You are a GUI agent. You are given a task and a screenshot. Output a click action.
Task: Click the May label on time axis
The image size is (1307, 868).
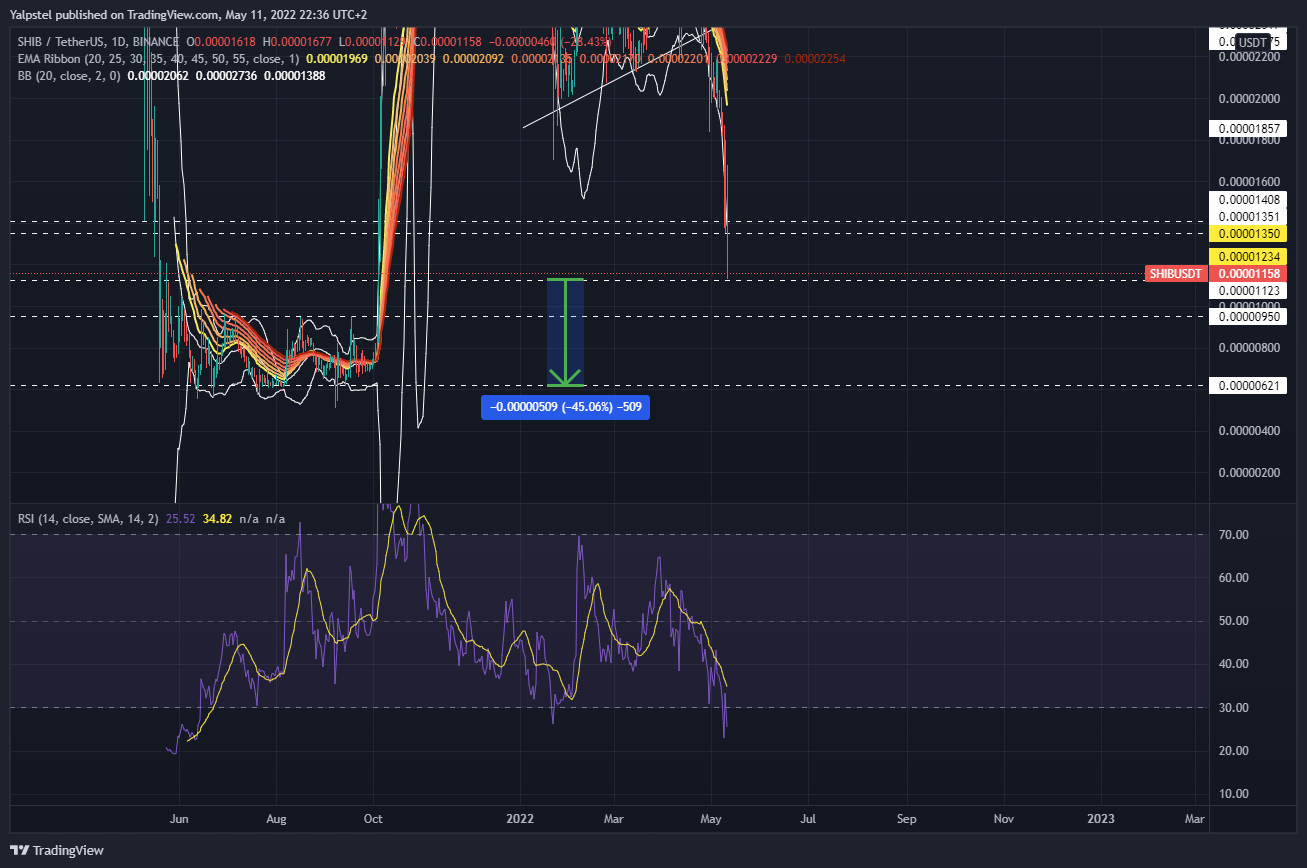711,818
